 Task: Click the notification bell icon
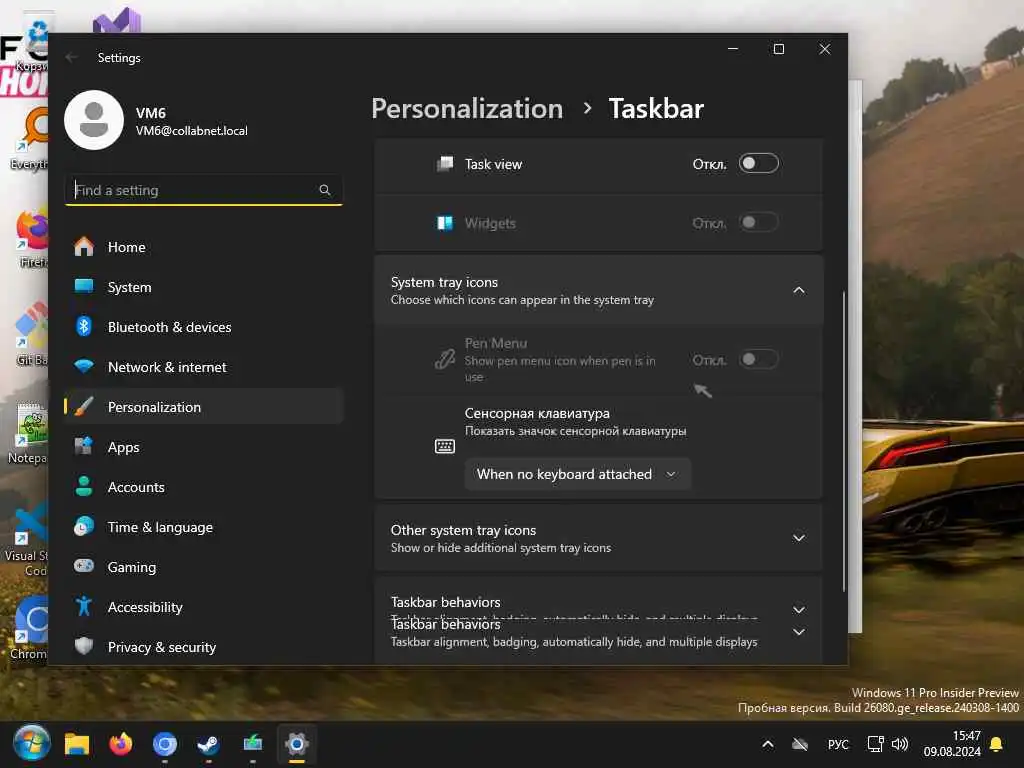pyautogui.click(x=997, y=744)
